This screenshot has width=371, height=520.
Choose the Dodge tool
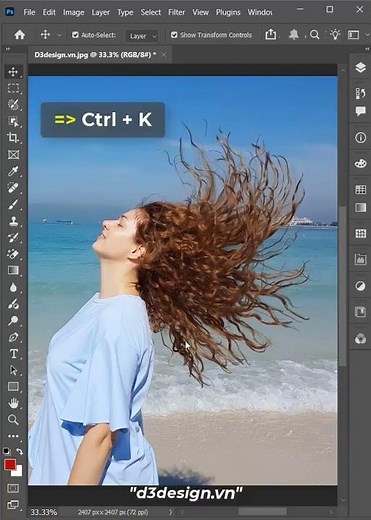point(13,320)
